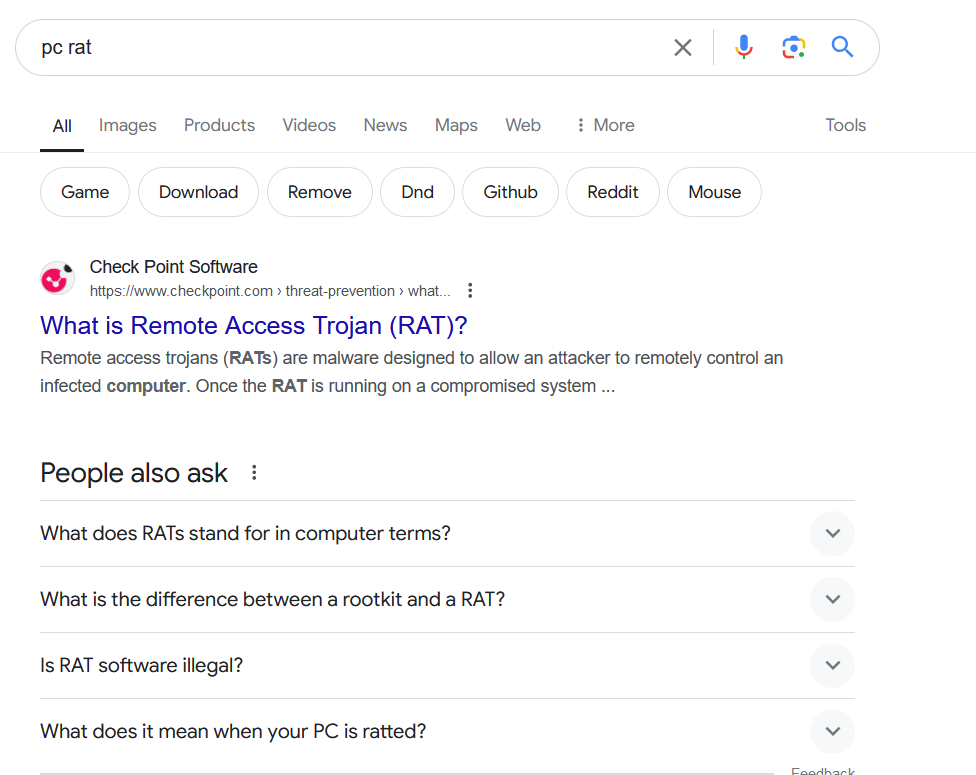Viewport: 976px width, 775px height.
Task: Open the search Tools options
Action: point(845,126)
